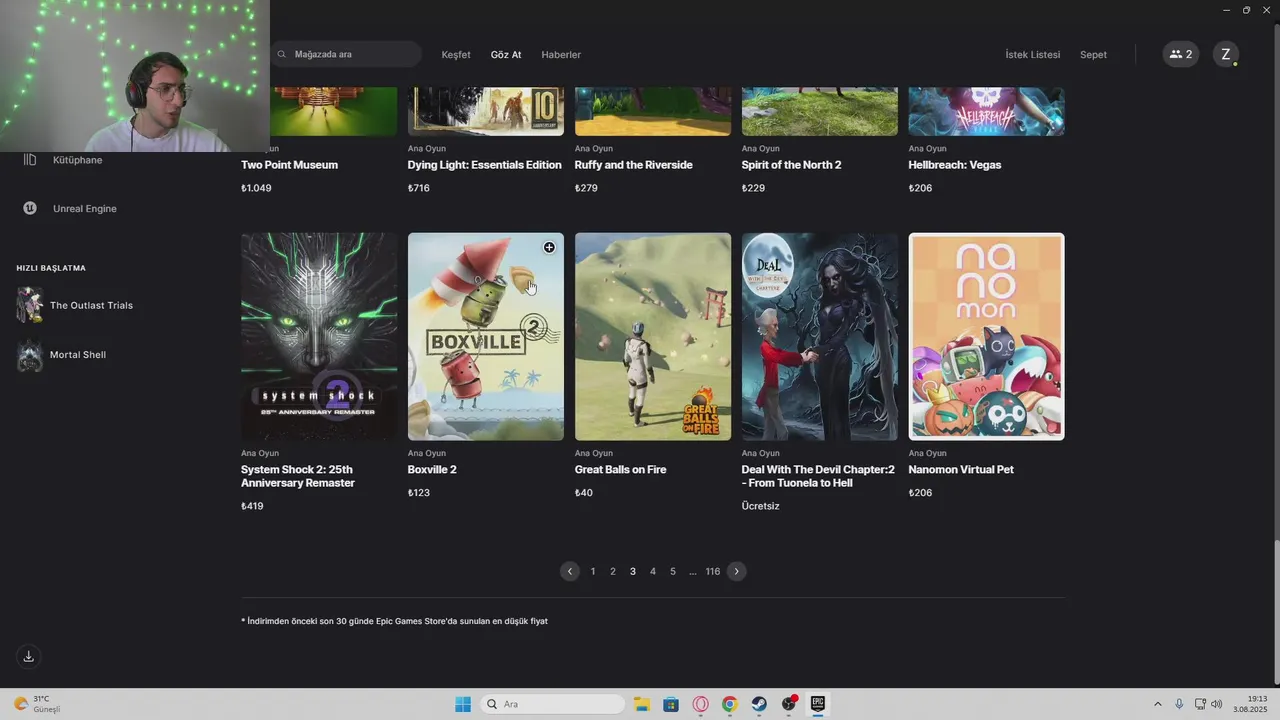Open Great Balls on Fire cover thumbnail
The image size is (1280, 720).
[x=653, y=337]
